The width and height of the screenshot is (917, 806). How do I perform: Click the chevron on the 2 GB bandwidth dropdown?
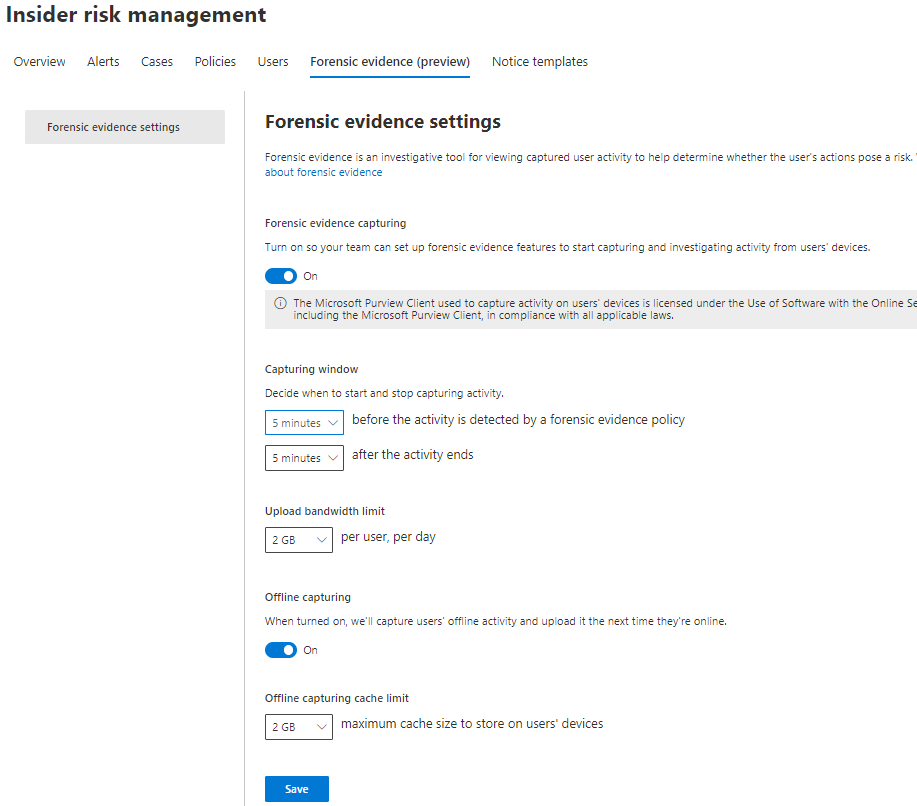click(322, 539)
